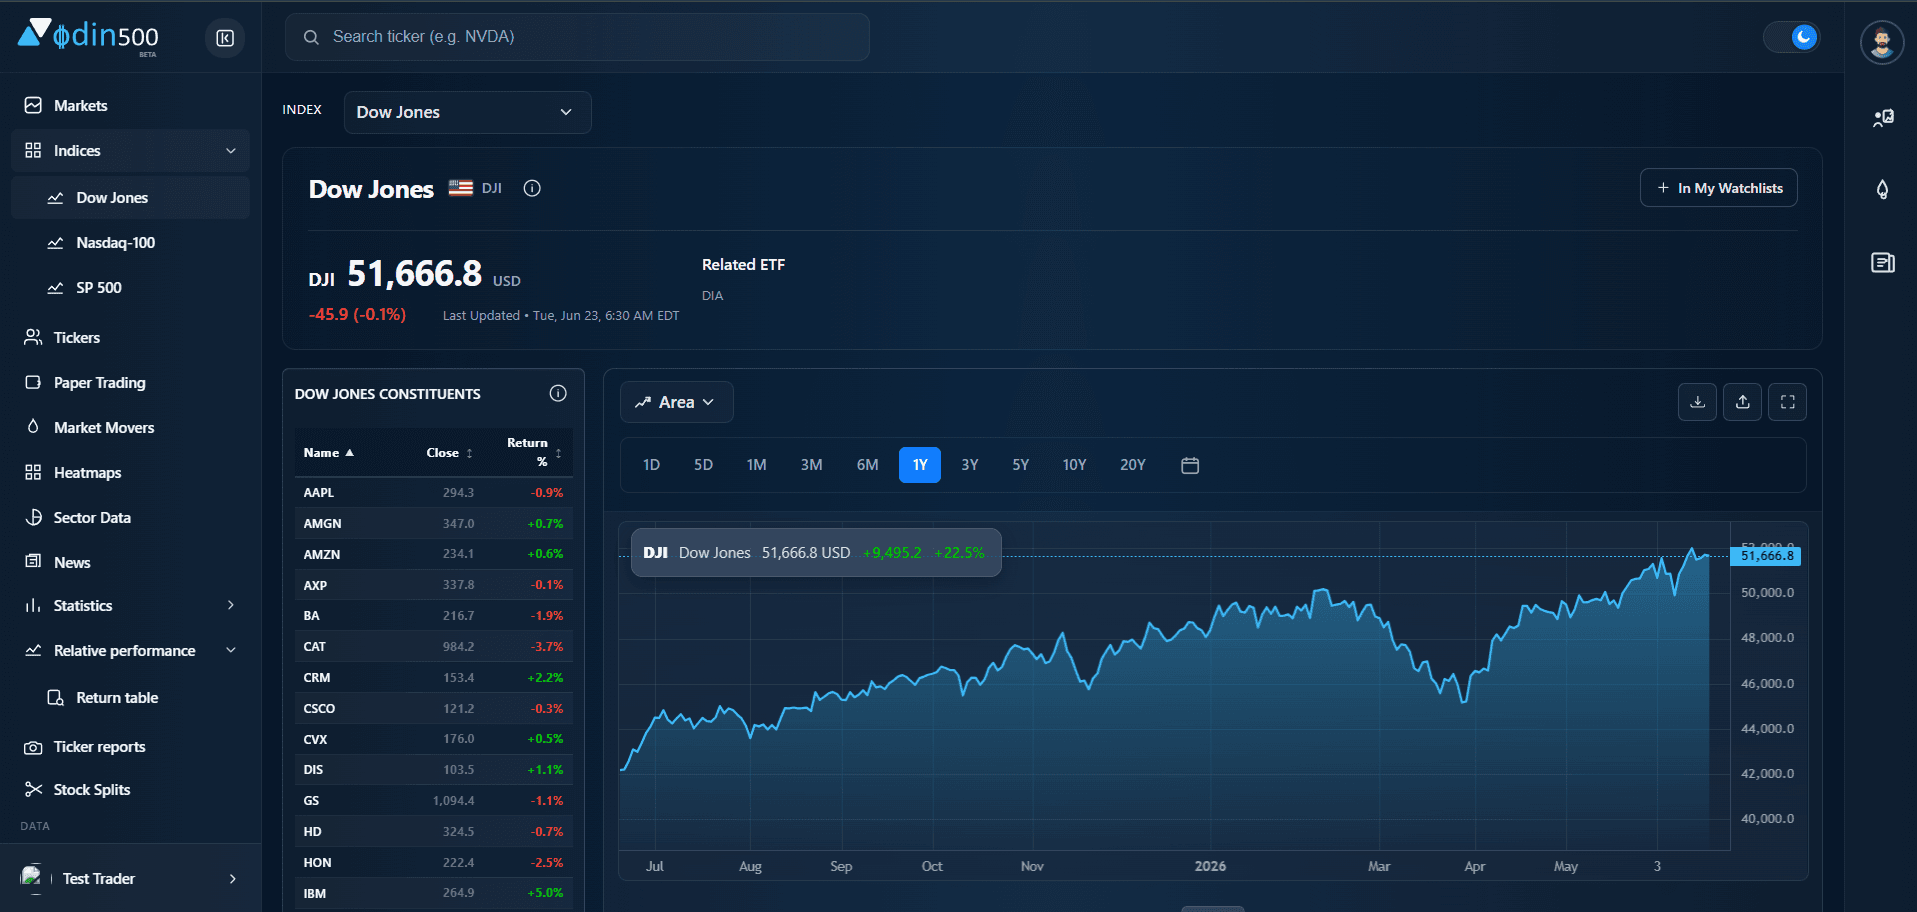This screenshot has height=912, width=1917.
Task: Select the AAPL constituent row
Action: click(434, 492)
